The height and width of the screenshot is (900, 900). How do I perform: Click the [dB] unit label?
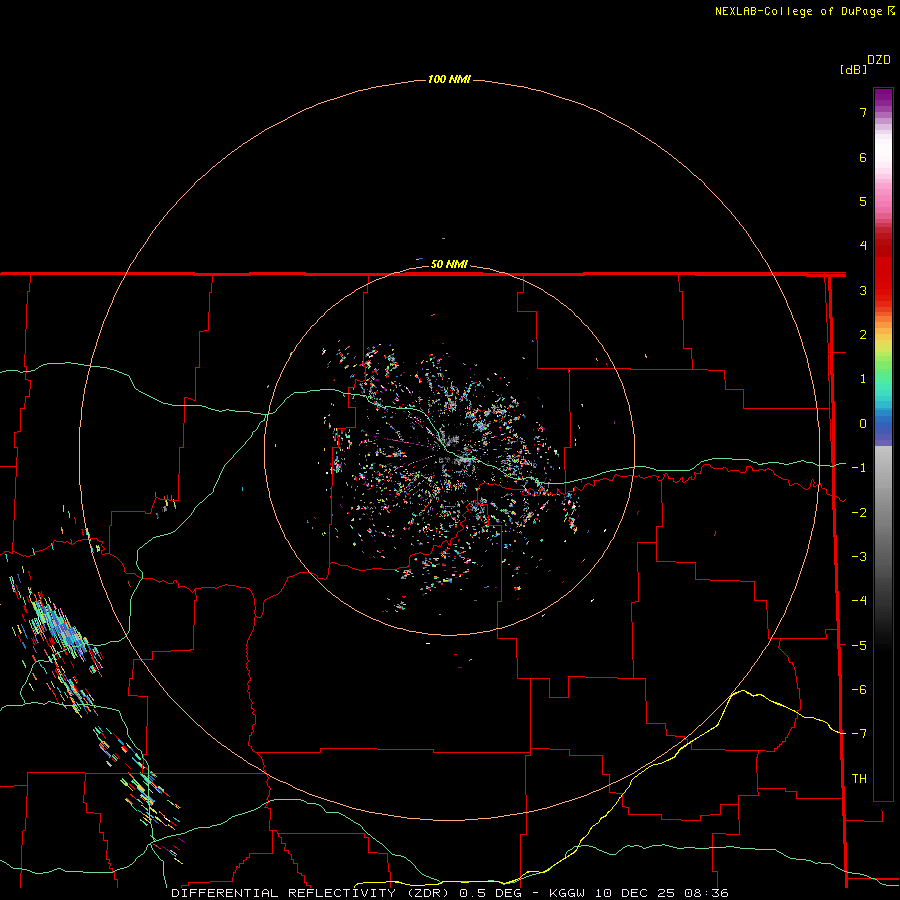[854, 69]
